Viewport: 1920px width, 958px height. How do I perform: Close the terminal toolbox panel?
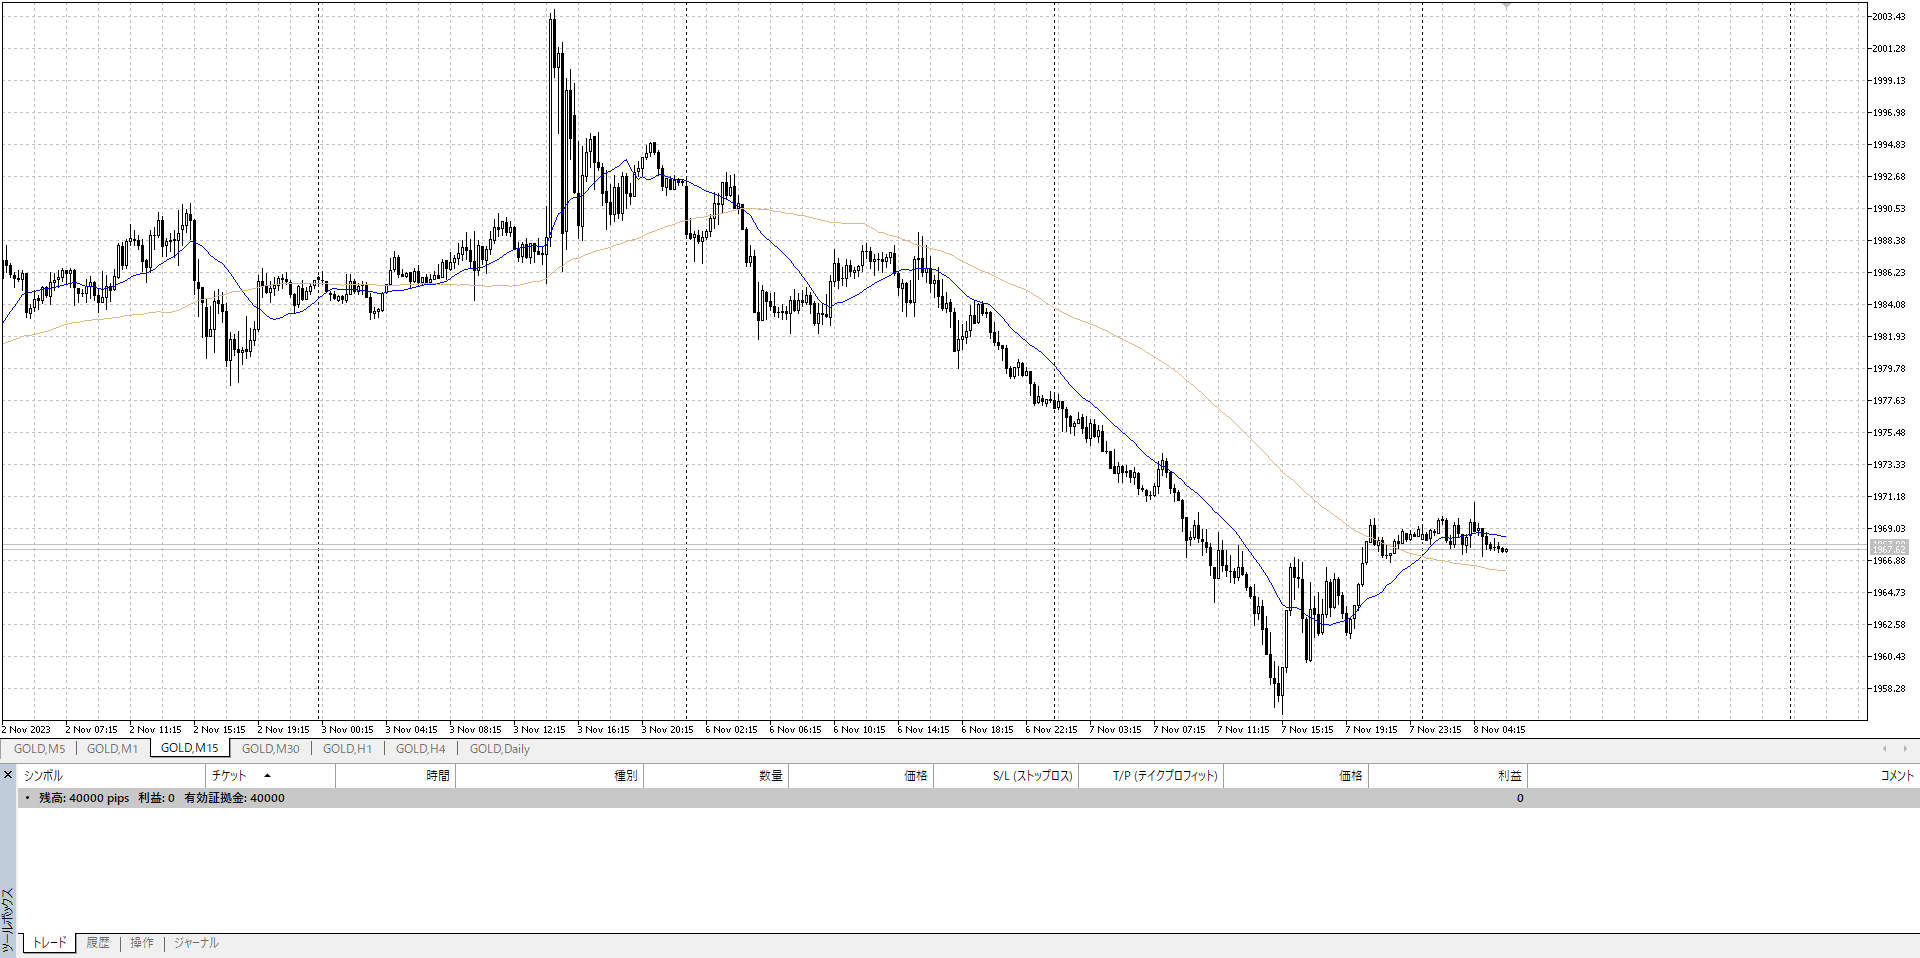8,775
